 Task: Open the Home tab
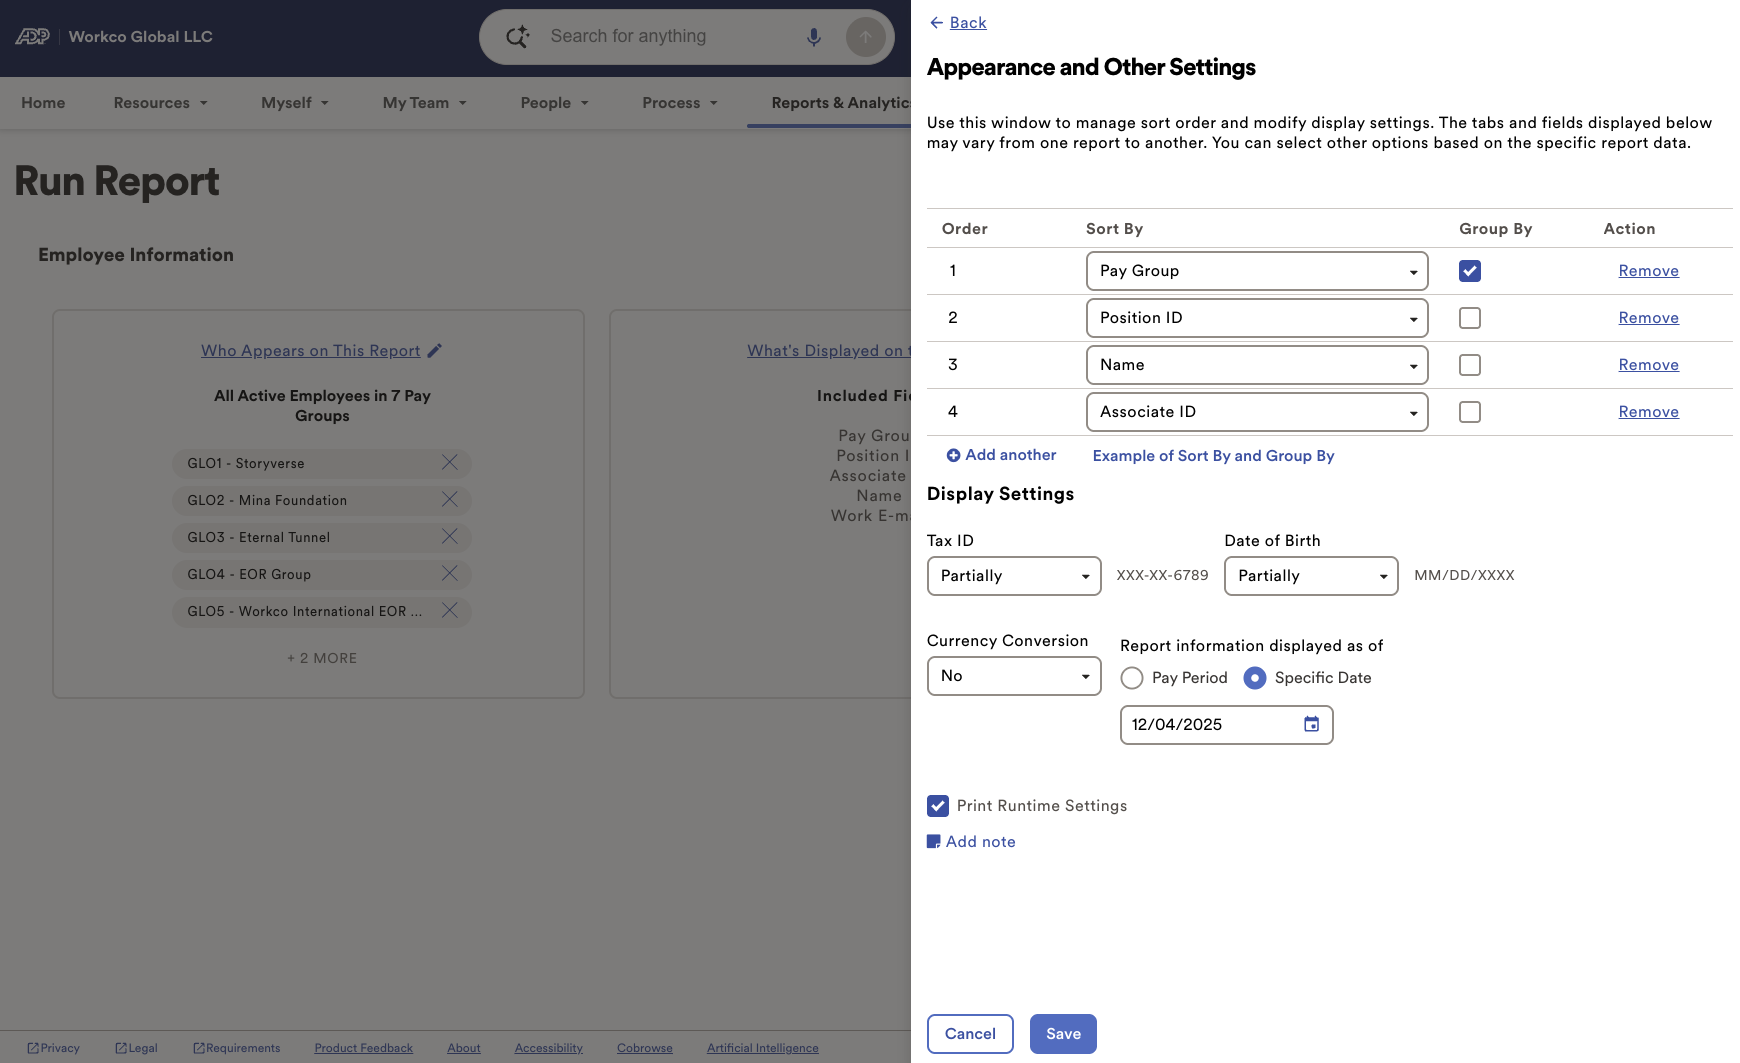point(43,103)
